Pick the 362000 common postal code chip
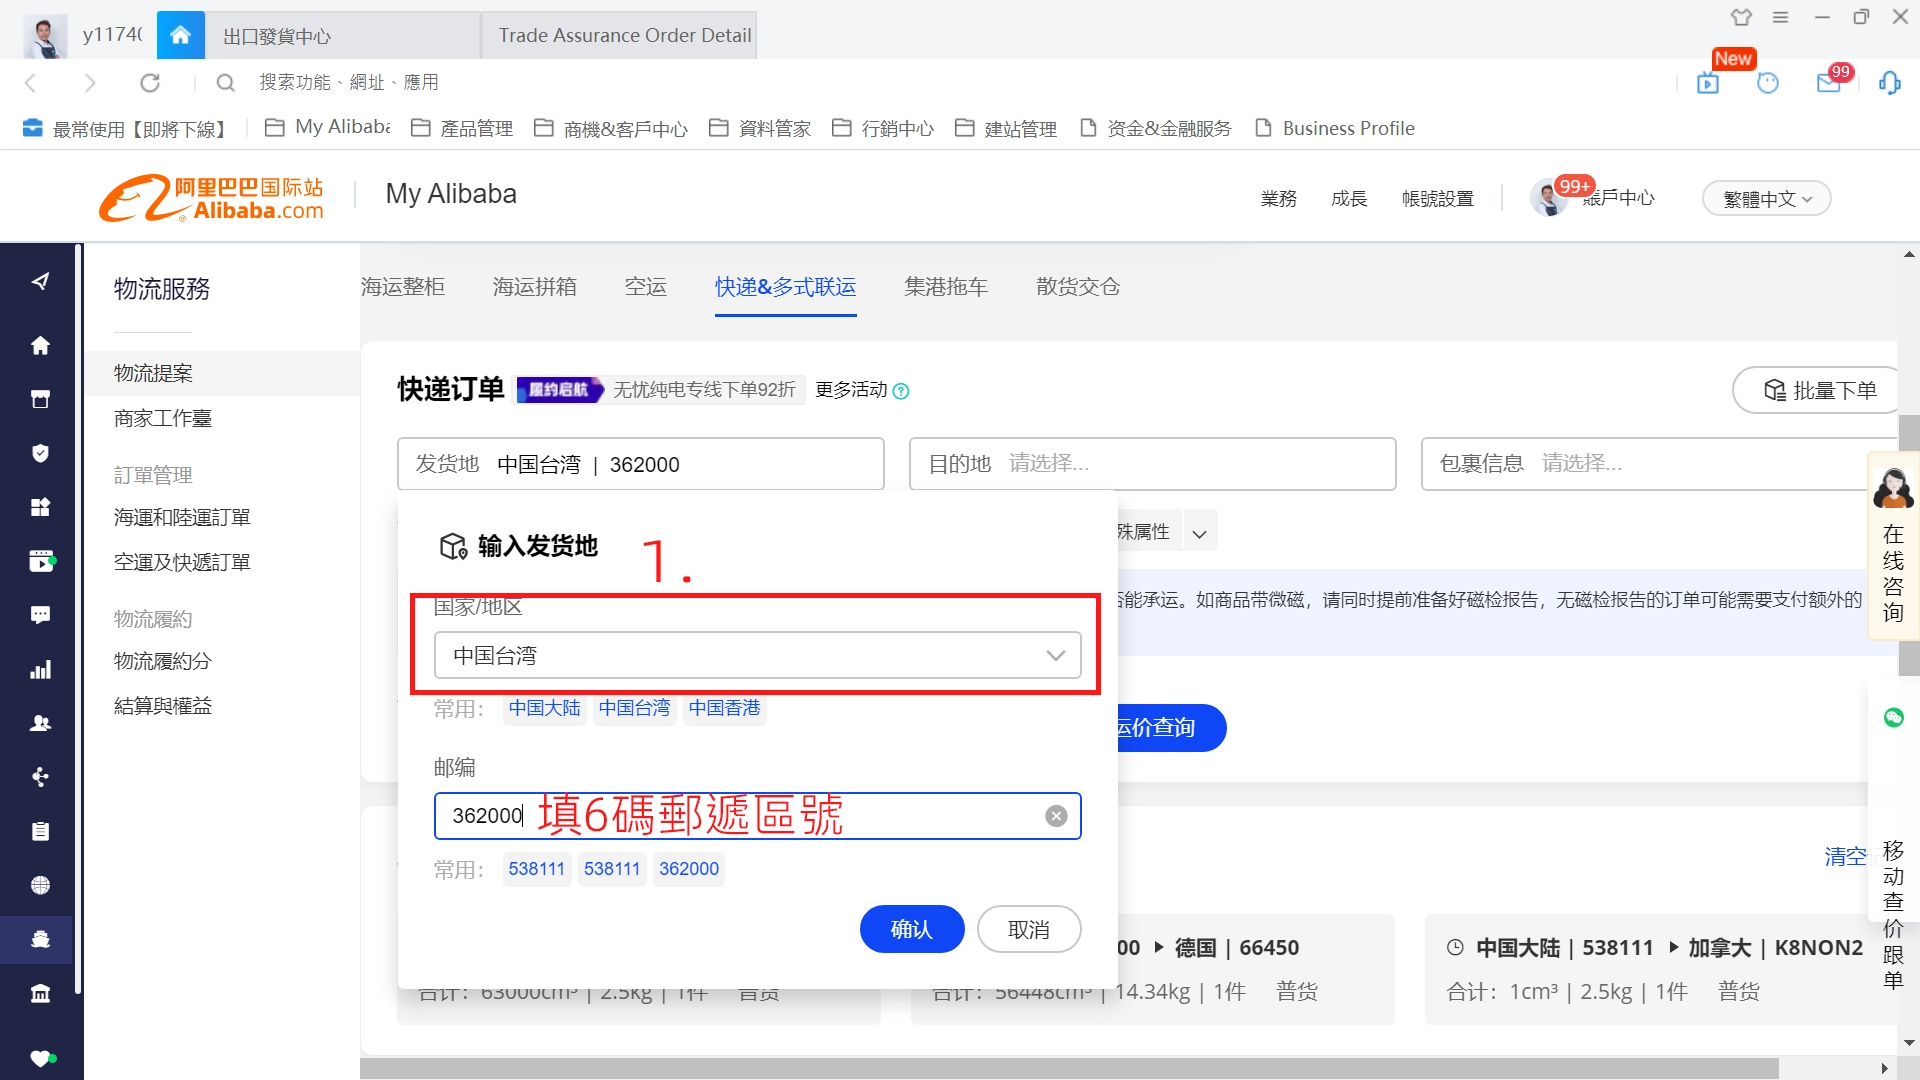 coord(689,869)
